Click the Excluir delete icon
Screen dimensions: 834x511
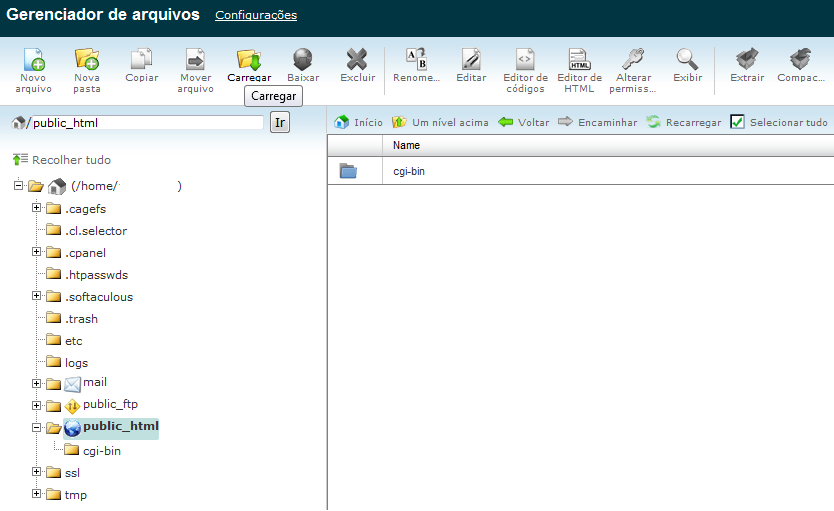(357, 60)
